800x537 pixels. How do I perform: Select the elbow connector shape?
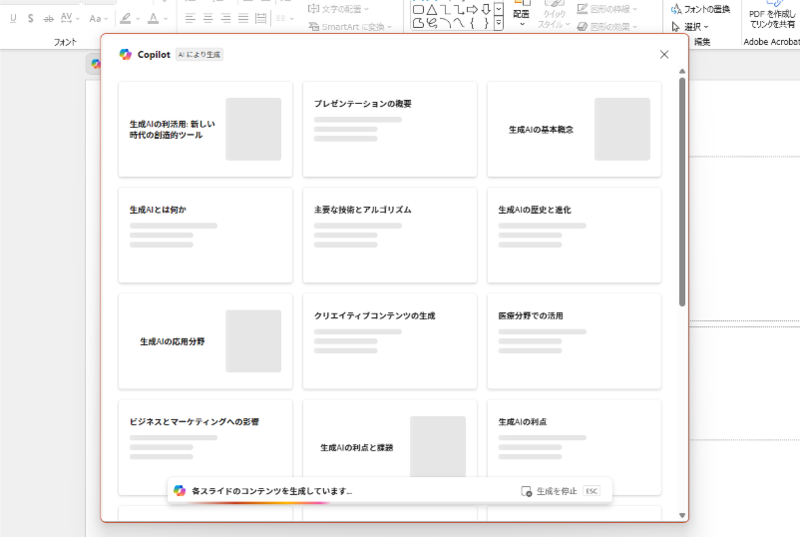click(445, 10)
